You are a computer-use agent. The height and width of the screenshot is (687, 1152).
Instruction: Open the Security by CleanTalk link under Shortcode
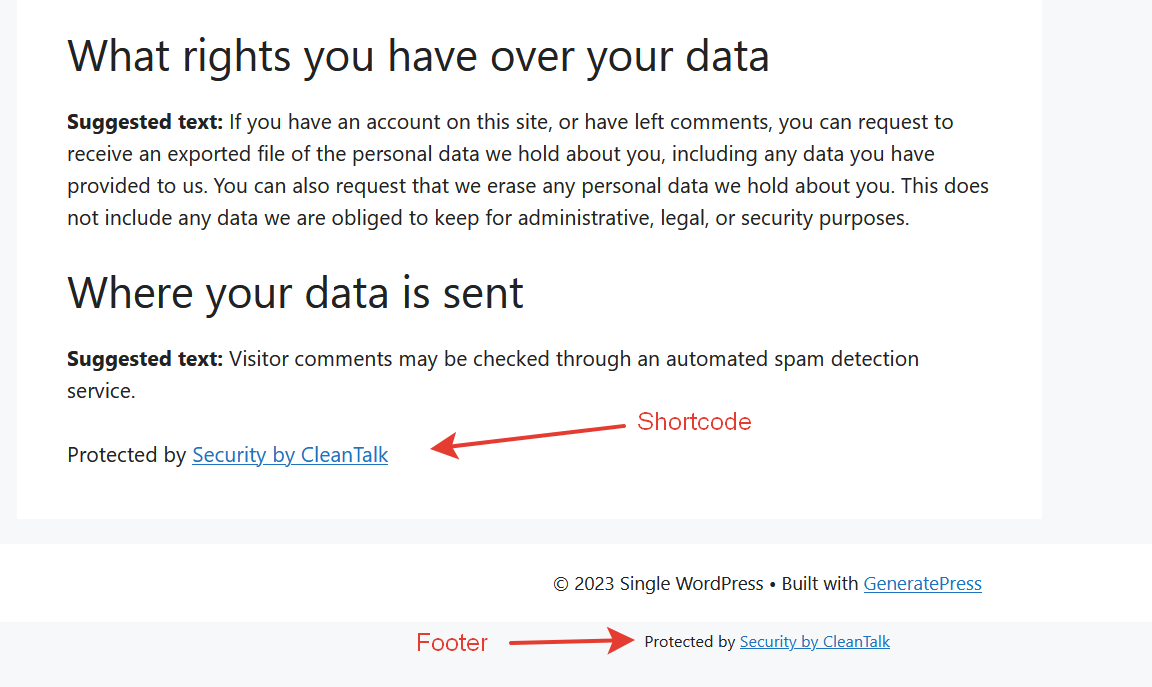click(290, 455)
